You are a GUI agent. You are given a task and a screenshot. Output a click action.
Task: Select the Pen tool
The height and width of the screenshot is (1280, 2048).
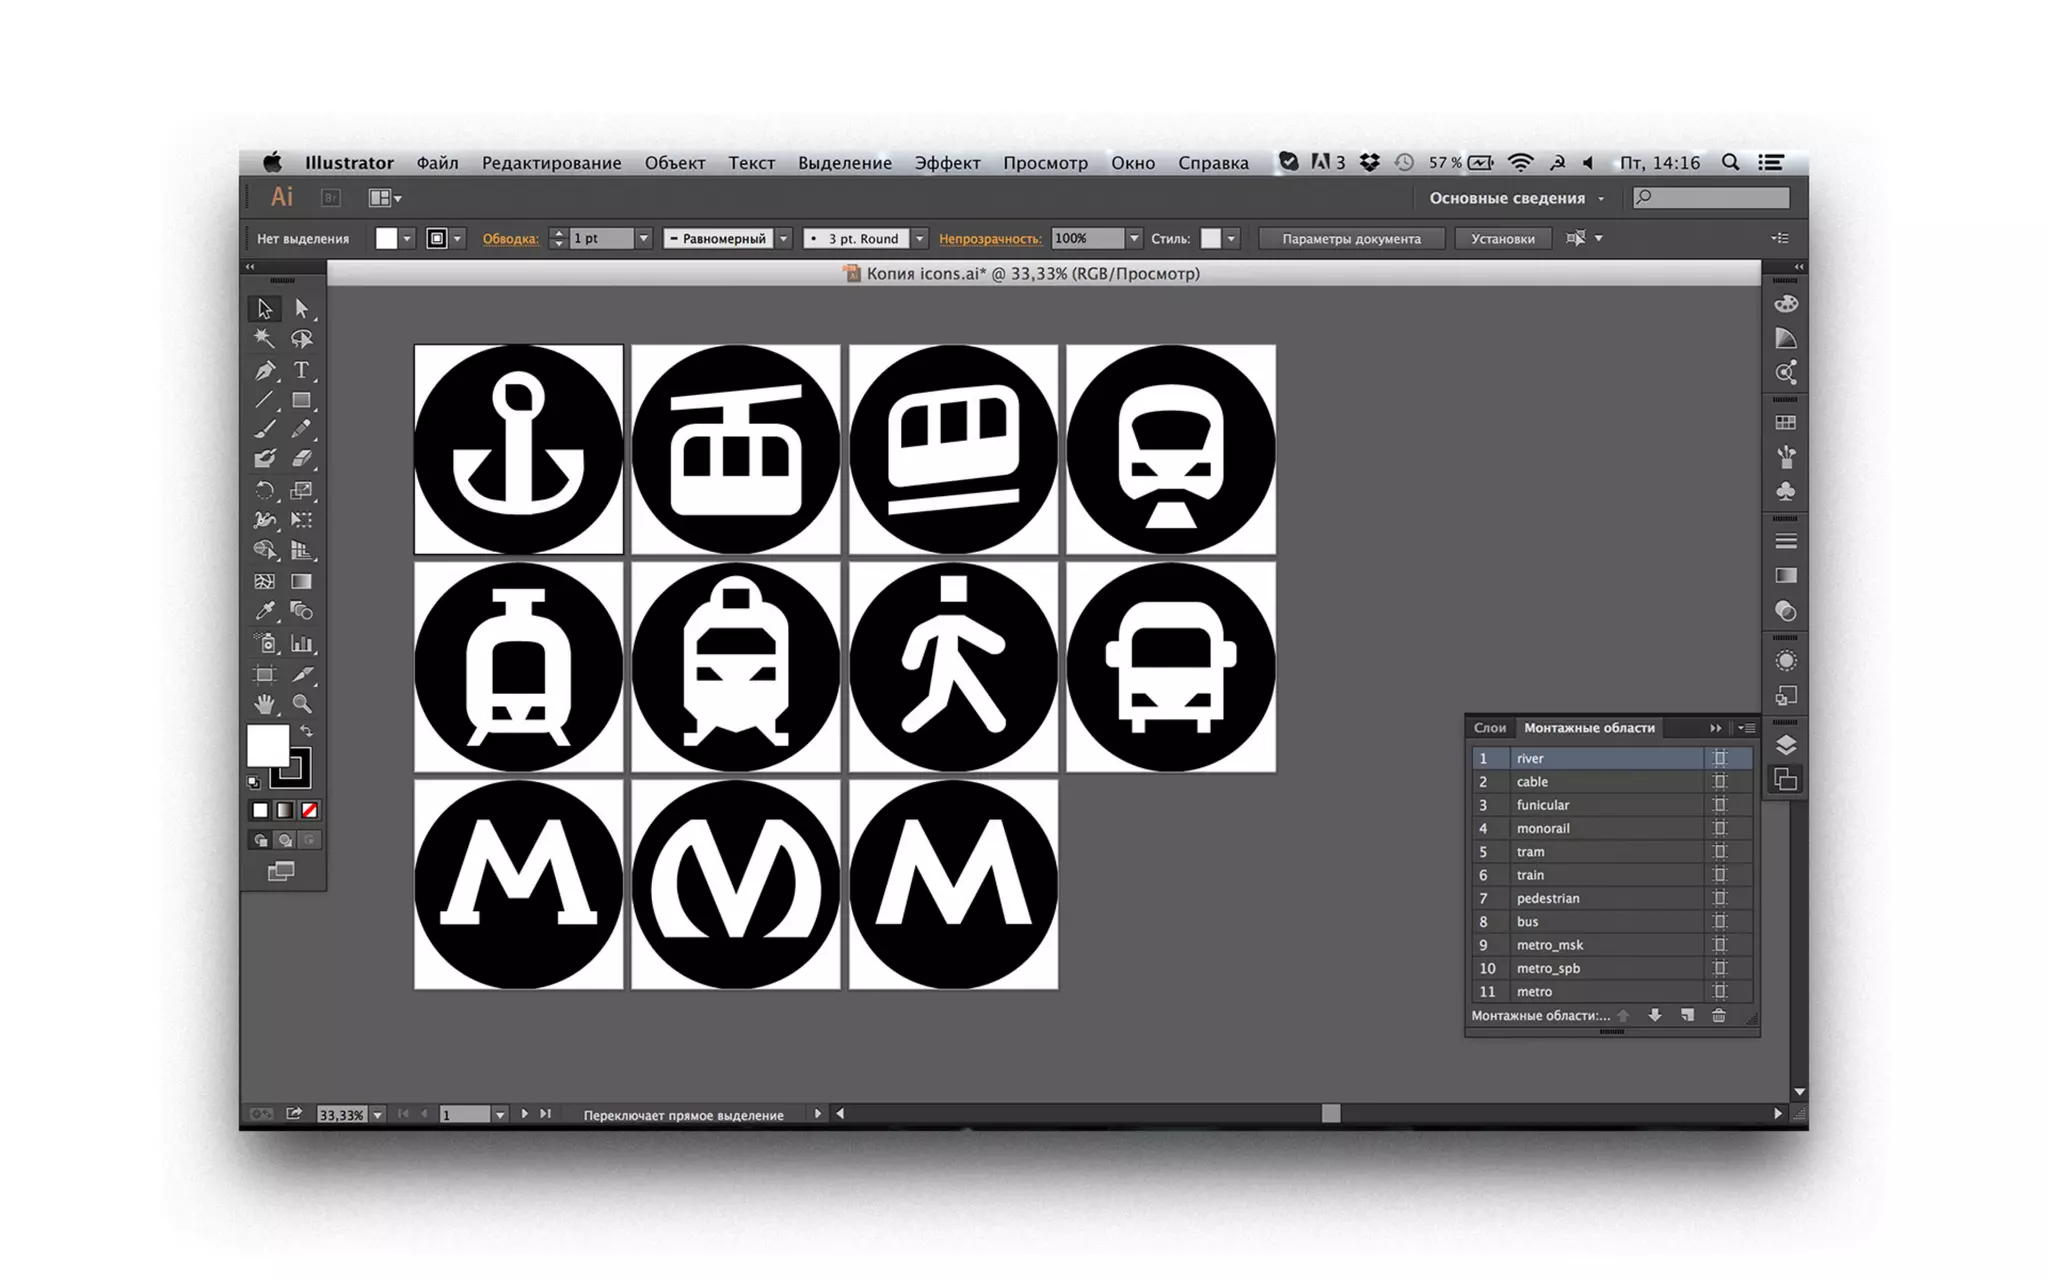265,371
